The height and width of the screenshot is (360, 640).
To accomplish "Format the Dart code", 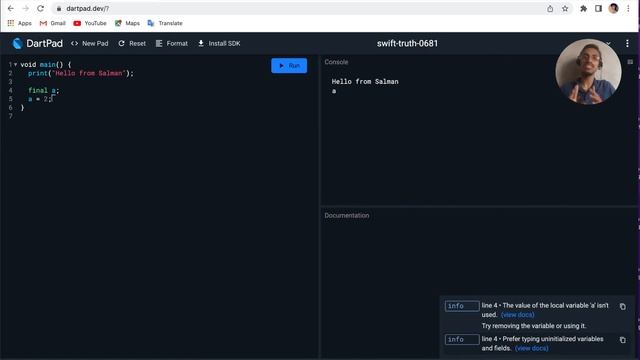I will coord(172,43).
